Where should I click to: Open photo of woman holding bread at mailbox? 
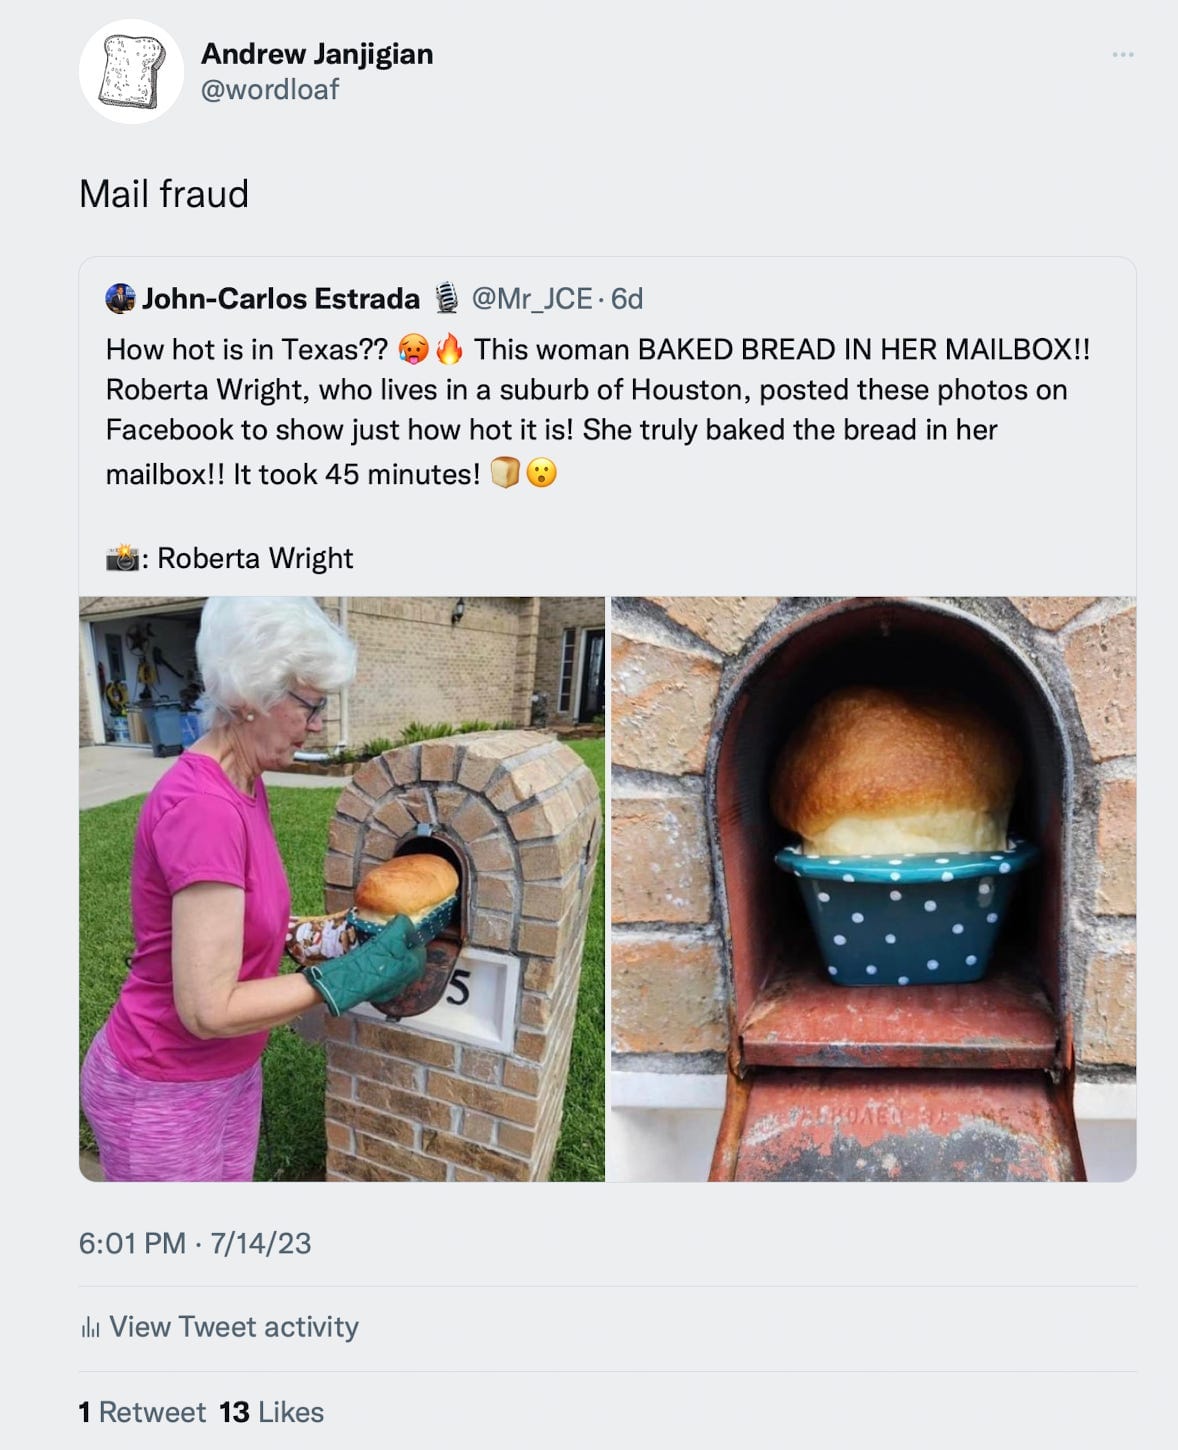click(x=342, y=889)
